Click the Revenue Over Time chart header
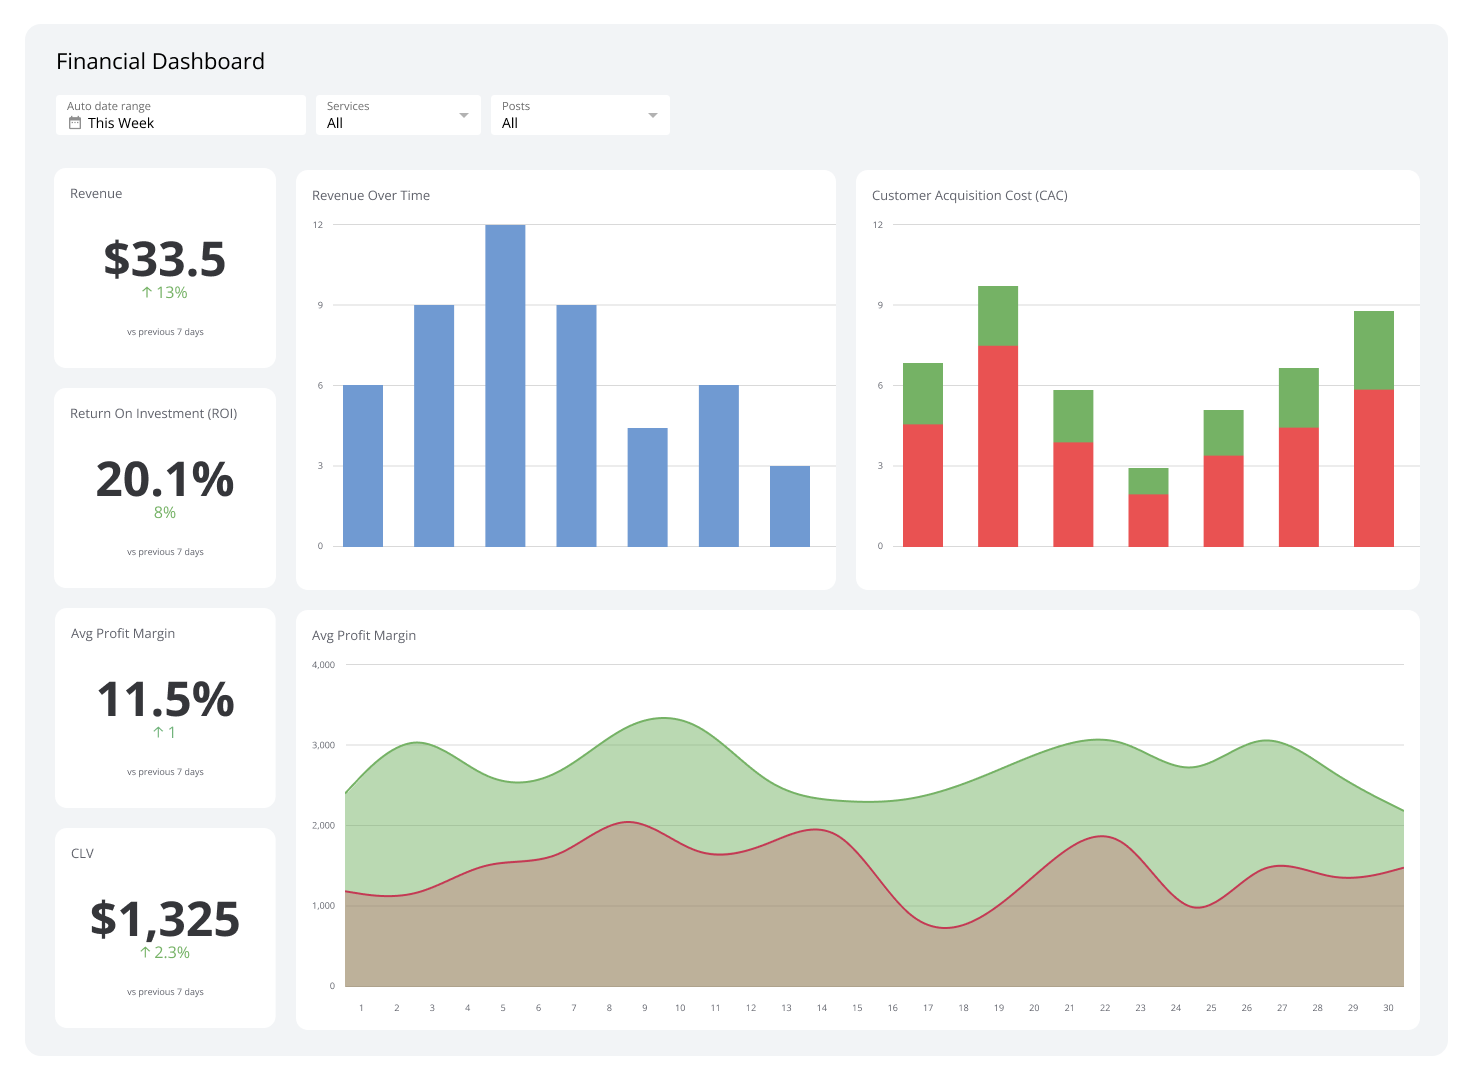 370,195
